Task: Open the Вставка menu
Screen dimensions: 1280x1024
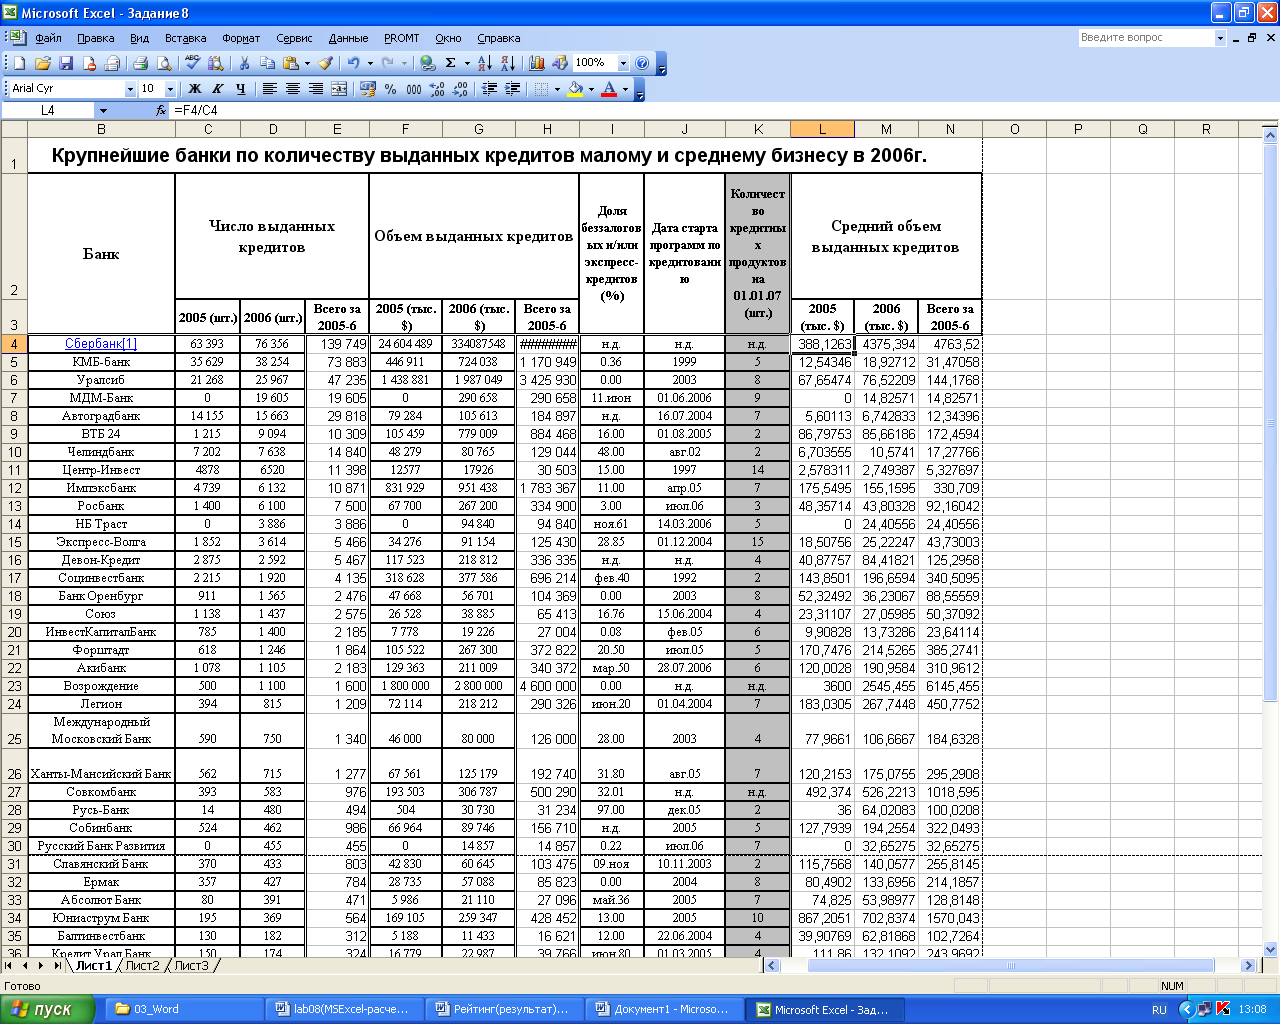Action: click(186, 38)
